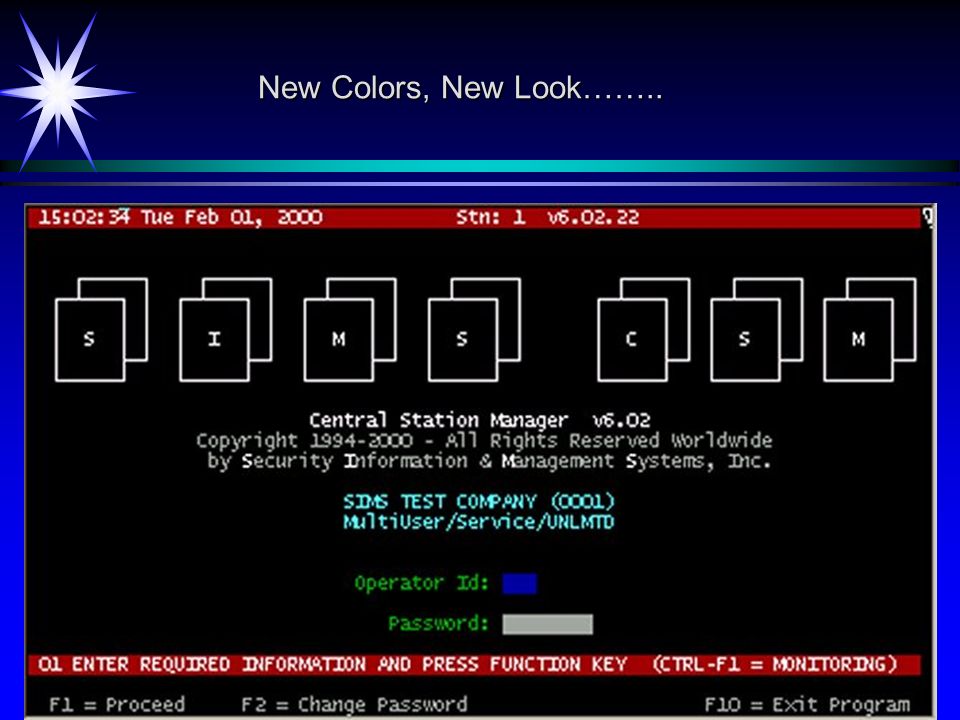Click the C logo box
This screenshot has width=960, height=720.
[x=632, y=339]
